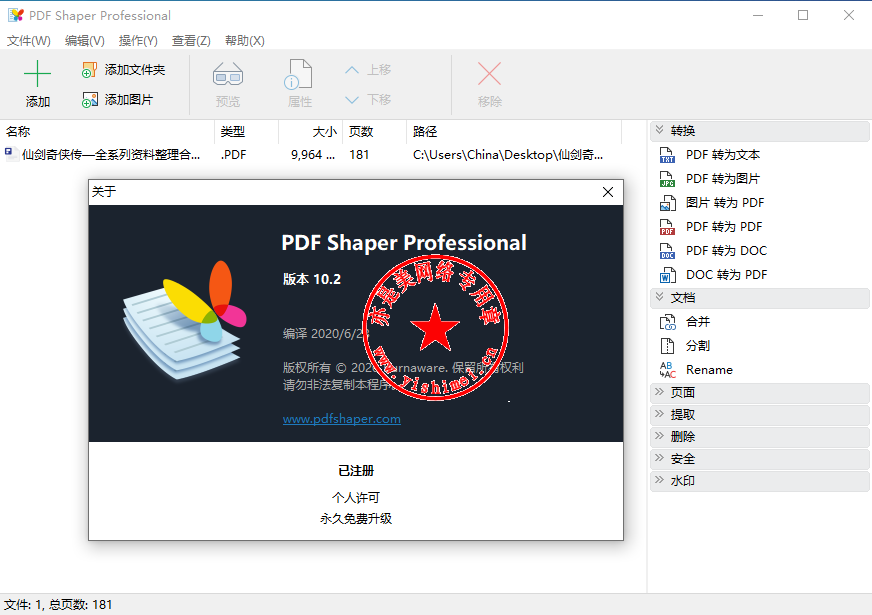Viewport: 872px width, 615px height.
Task: Expand the Pages (页面) section
Action: 660,392
